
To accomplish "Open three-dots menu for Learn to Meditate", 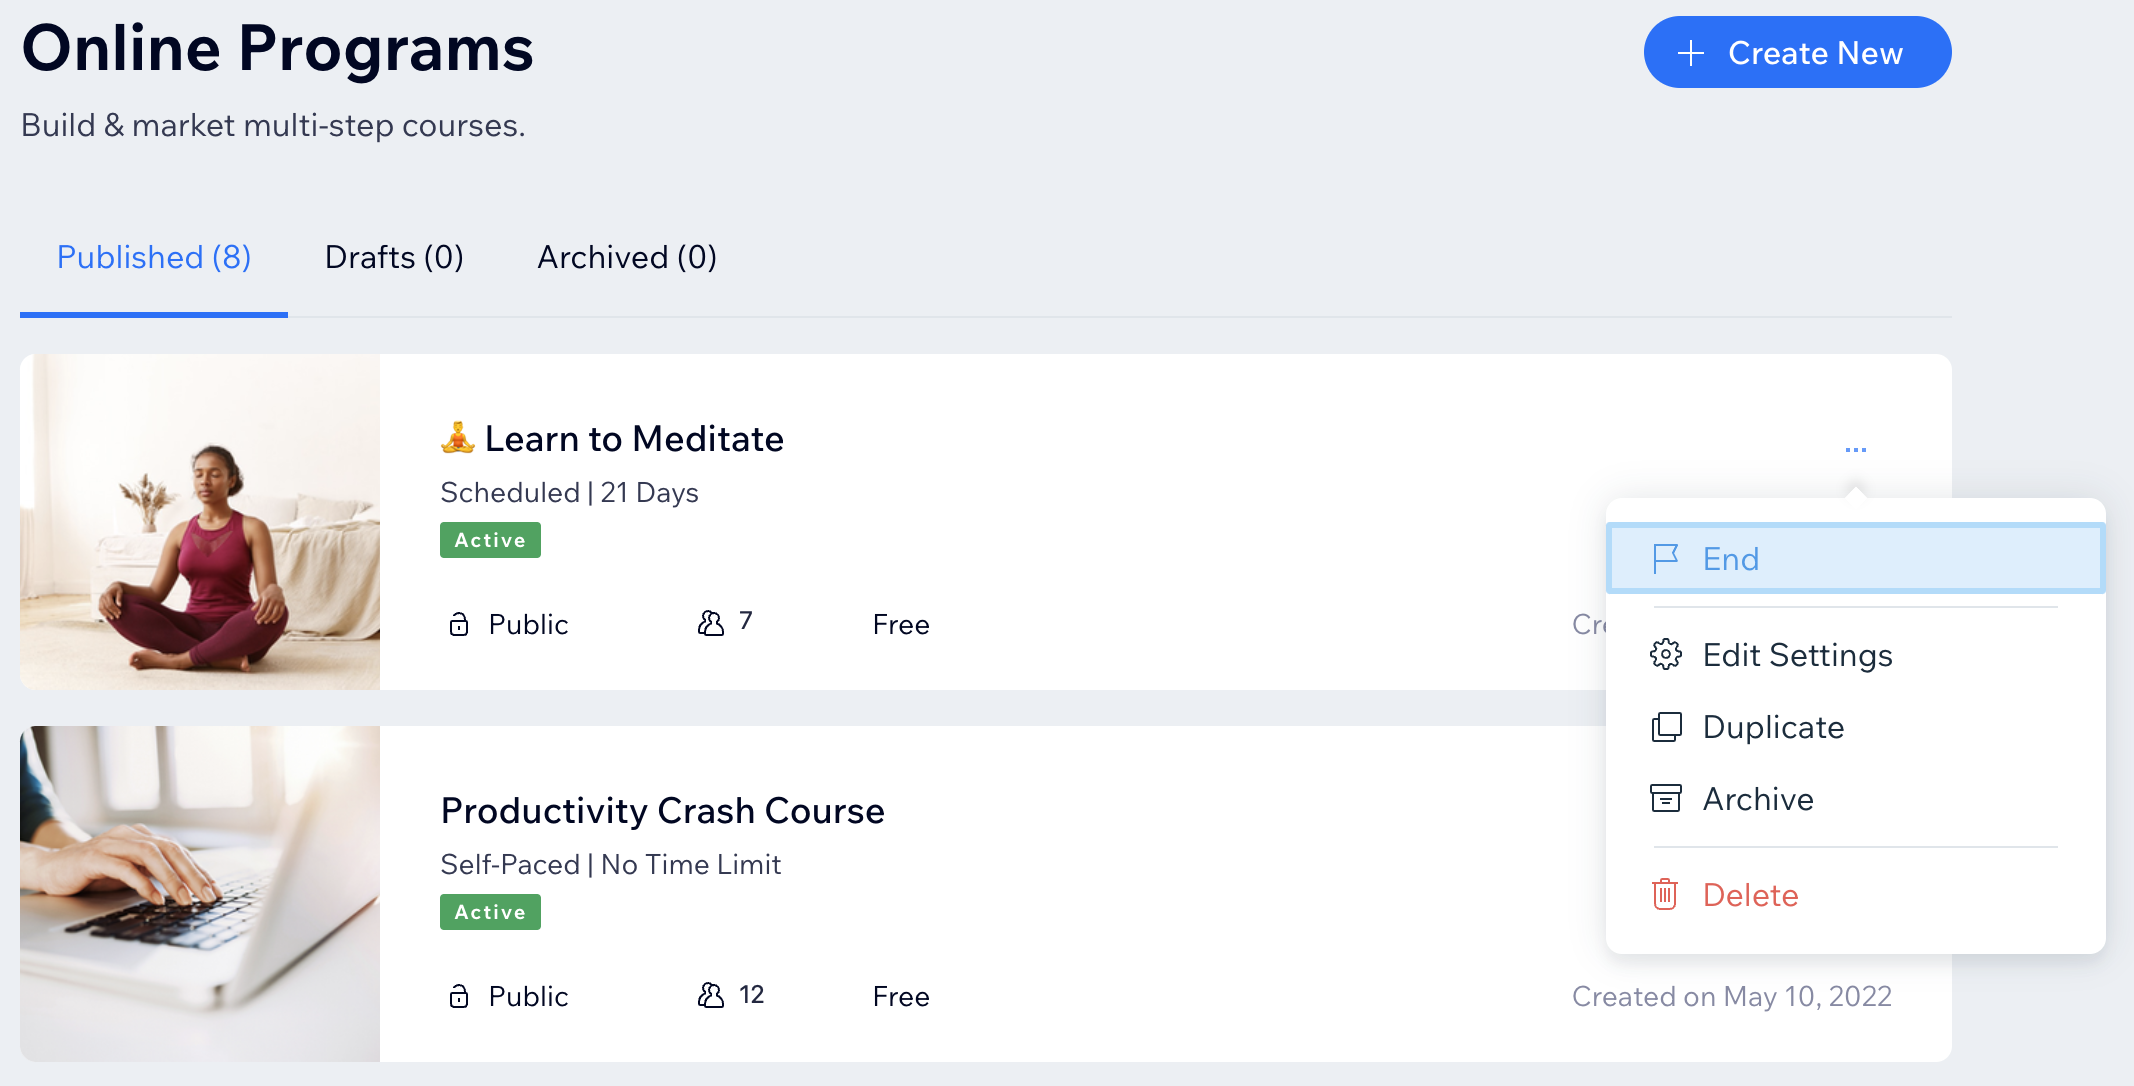I will tap(1856, 450).
